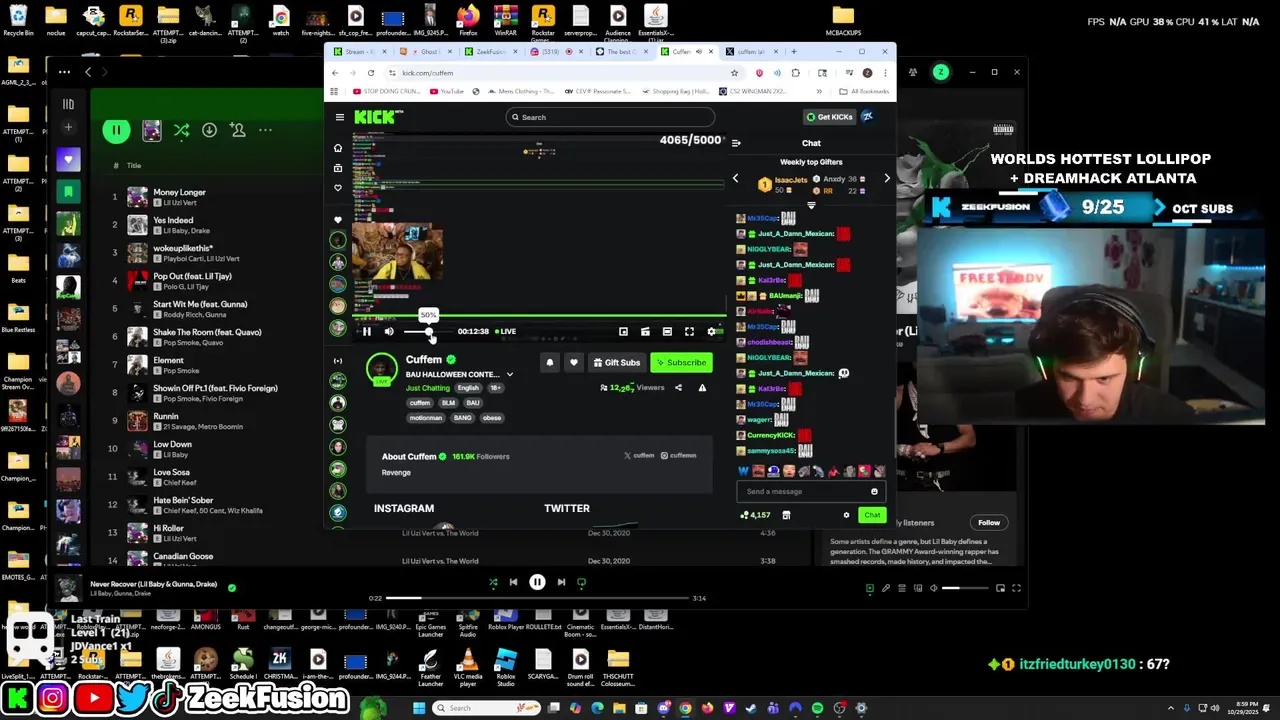The height and width of the screenshot is (720, 1280).
Task: Show next weekly top gifters
Action: [x=886, y=179]
